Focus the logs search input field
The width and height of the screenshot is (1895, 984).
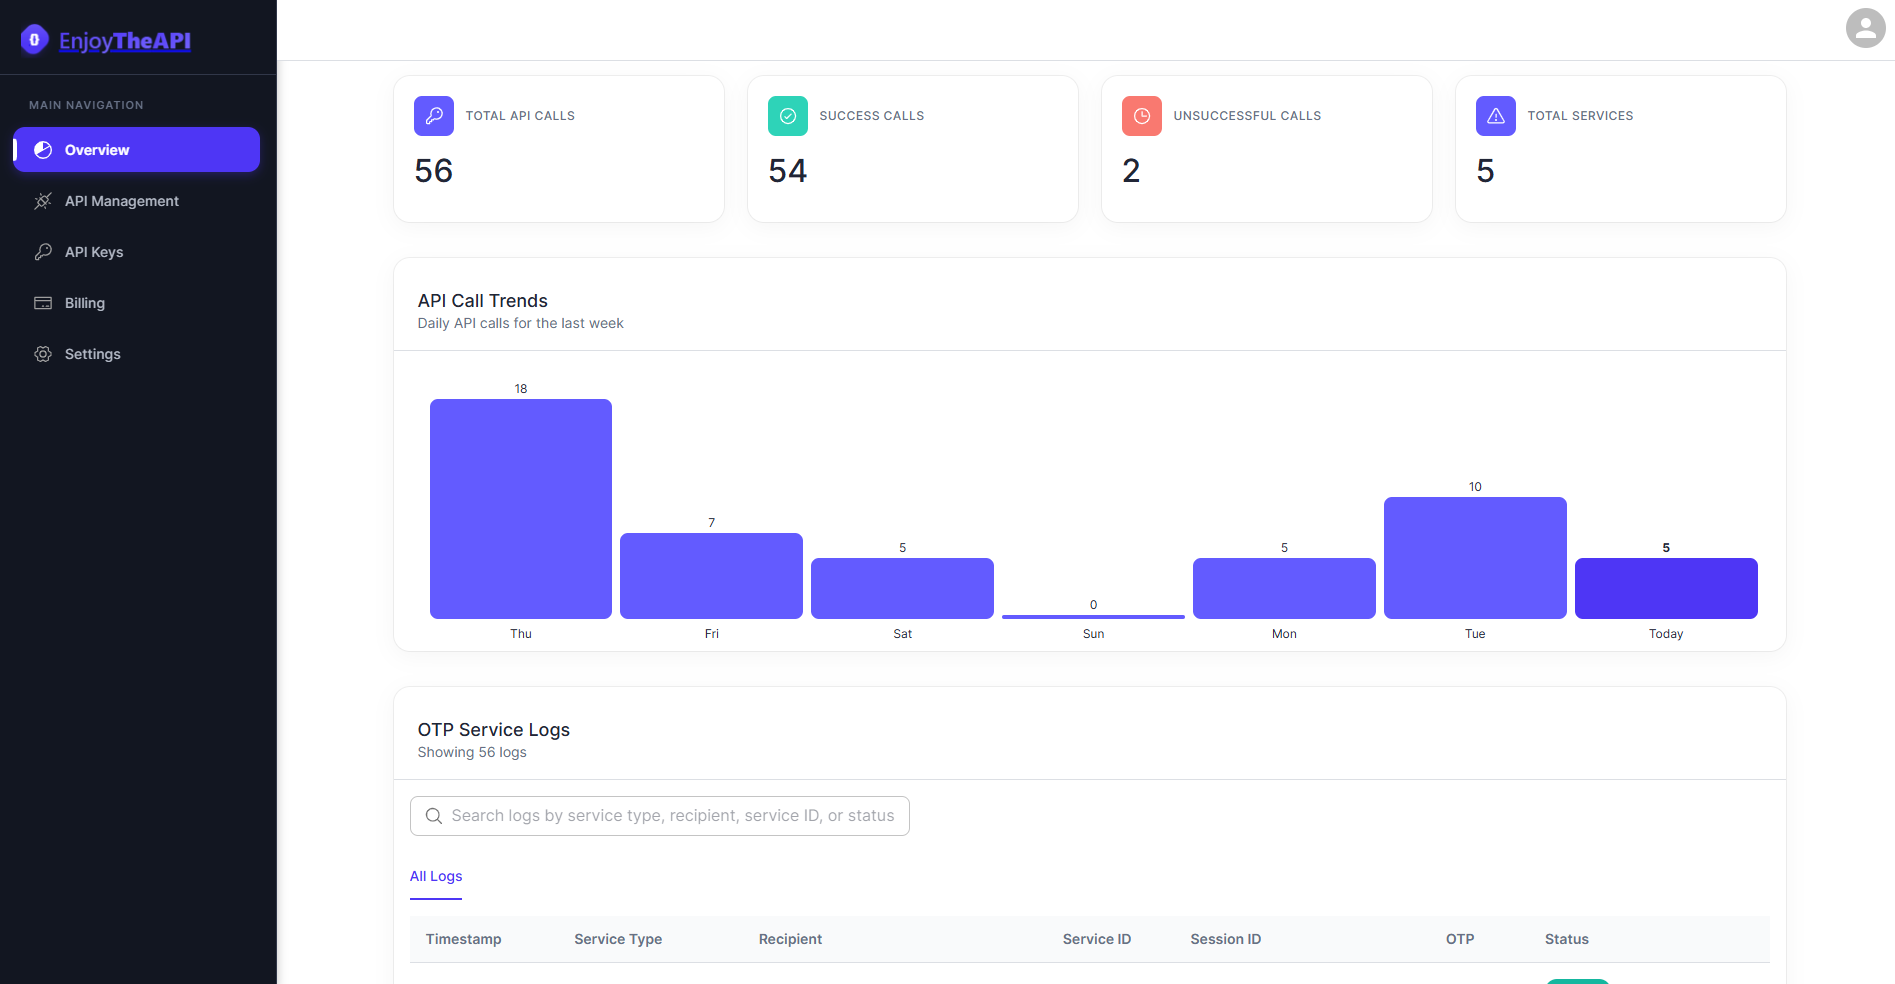tap(672, 816)
